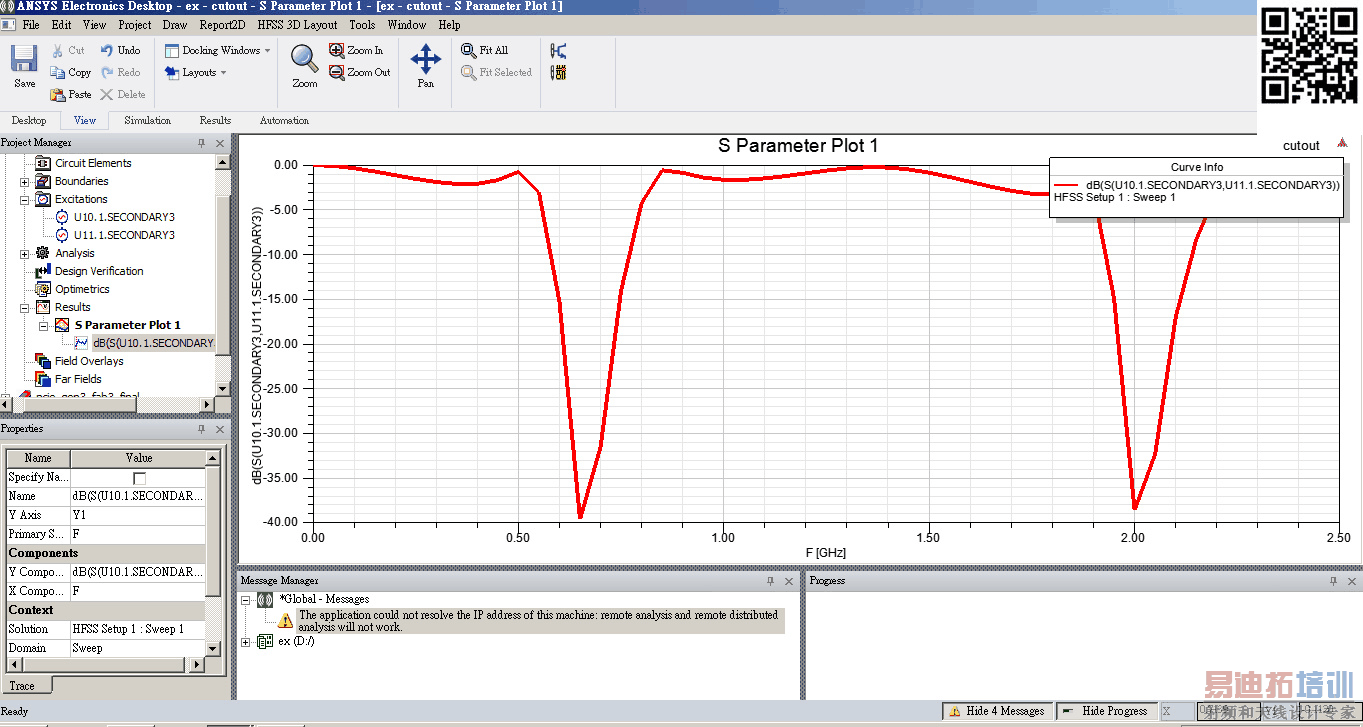Pin the Message Manager panel
1363x727 pixels.
click(771, 580)
